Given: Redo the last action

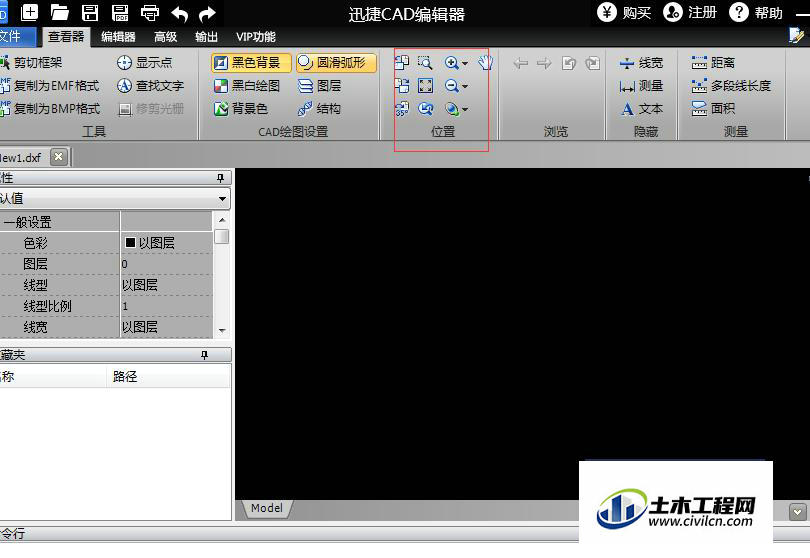Looking at the screenshot, I should pos(207,13).
